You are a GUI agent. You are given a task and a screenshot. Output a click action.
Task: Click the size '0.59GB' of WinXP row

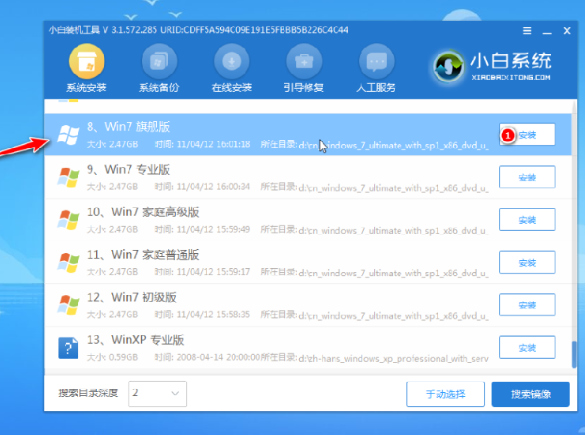123,357
